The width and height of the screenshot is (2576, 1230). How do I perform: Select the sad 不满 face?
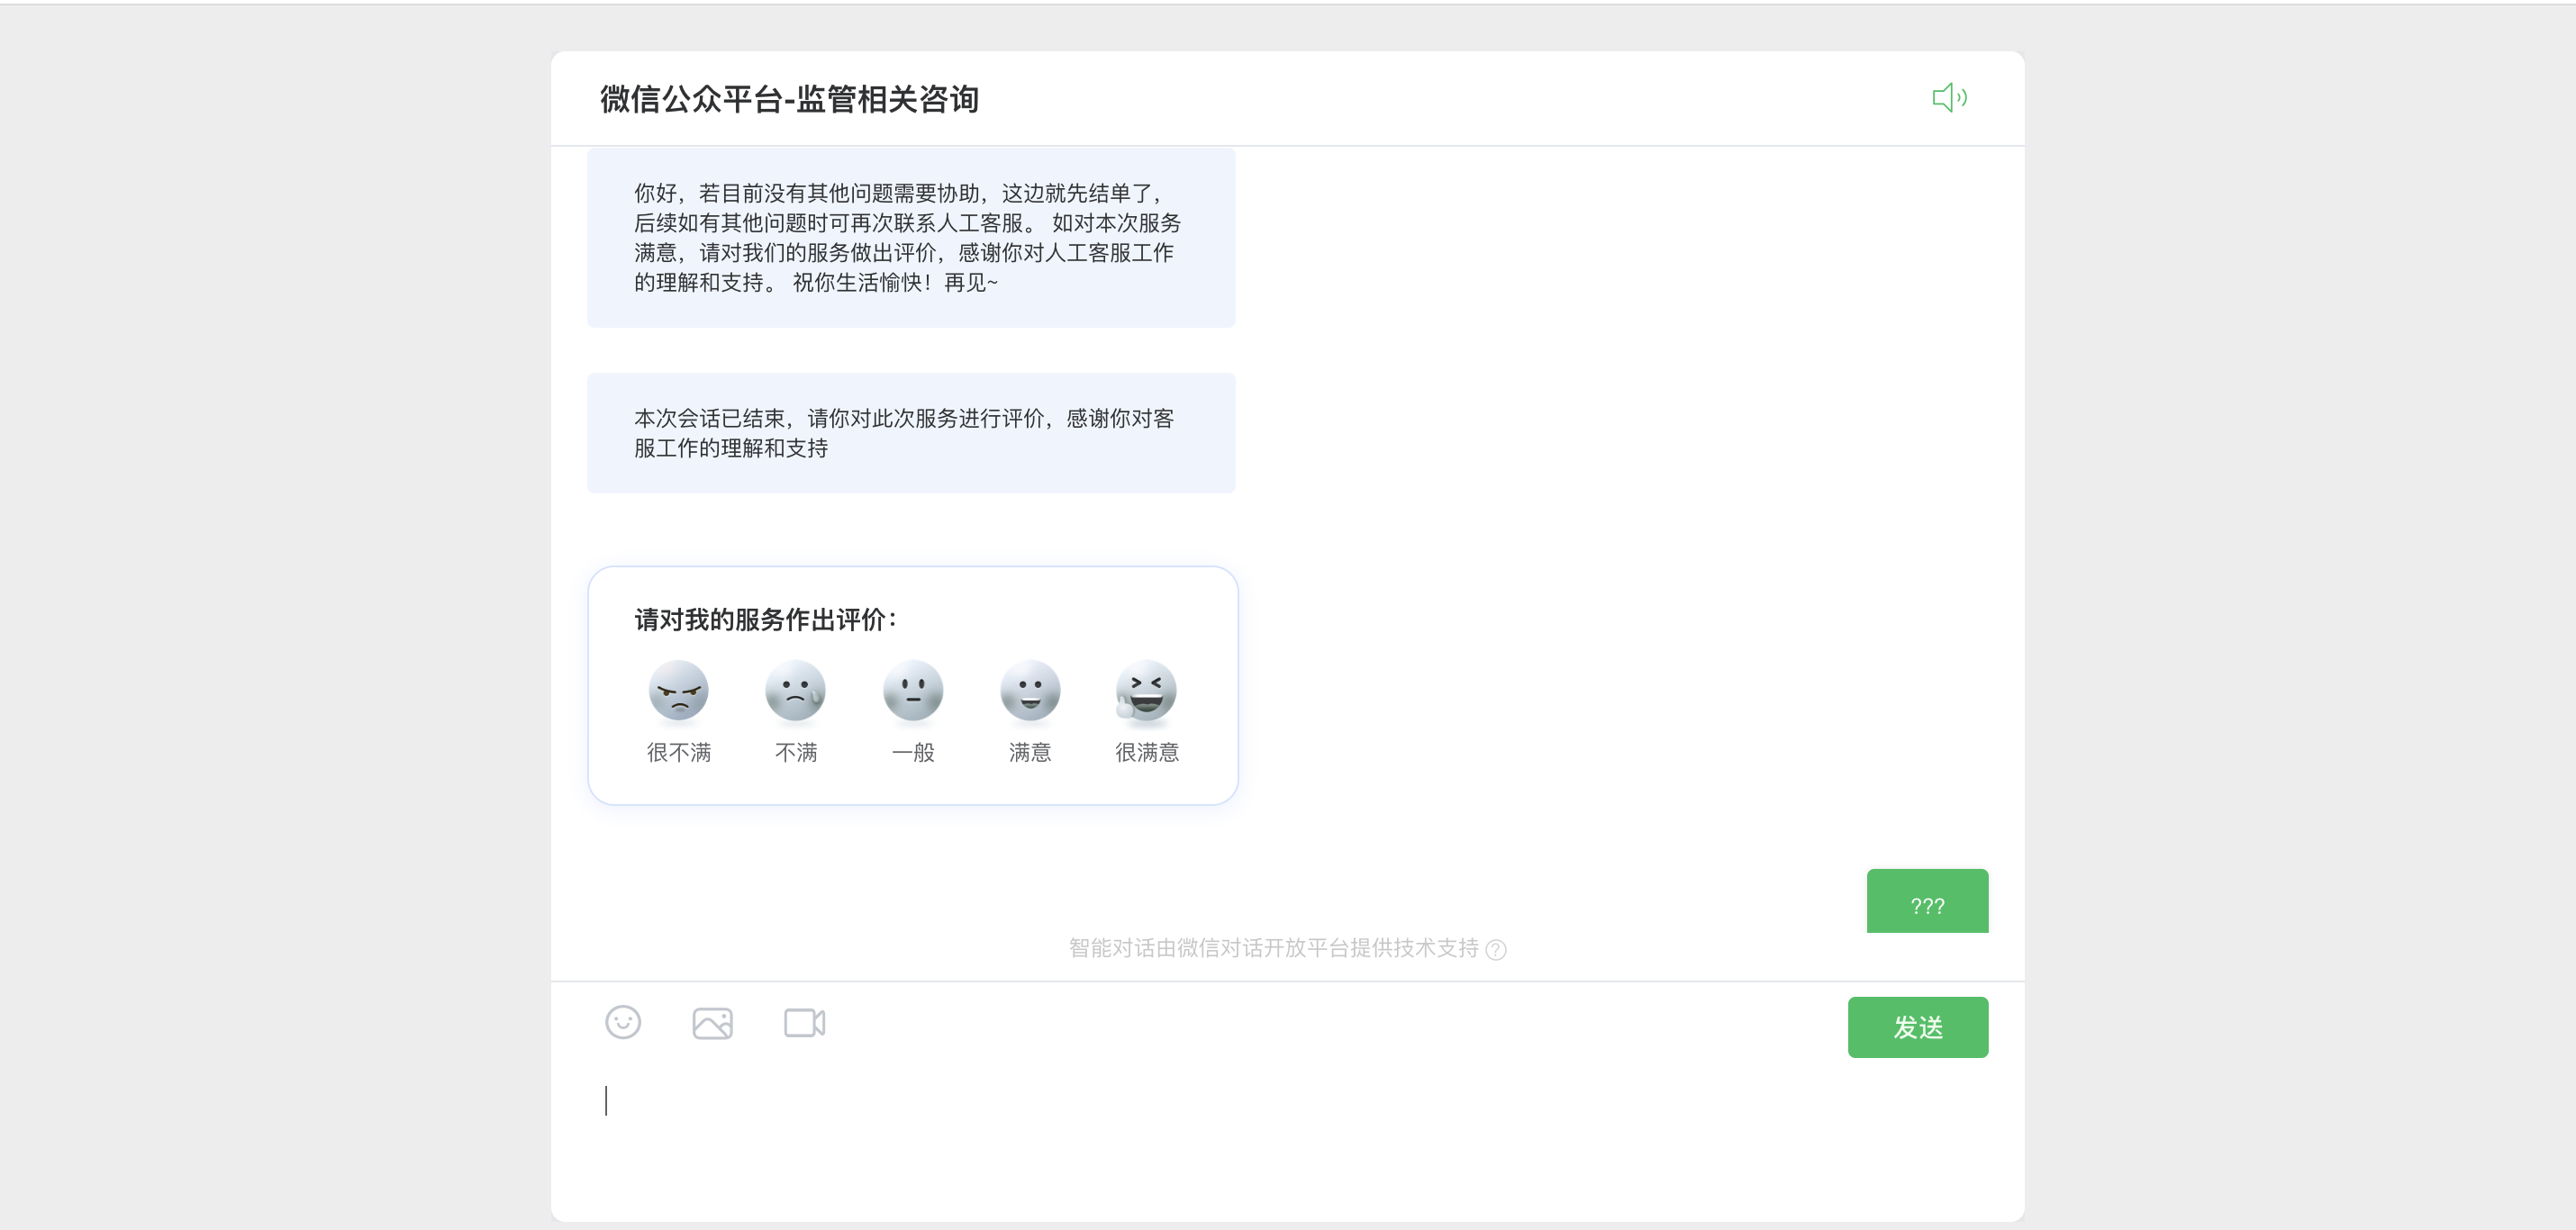pyautogui.click(x=795, y=691)
